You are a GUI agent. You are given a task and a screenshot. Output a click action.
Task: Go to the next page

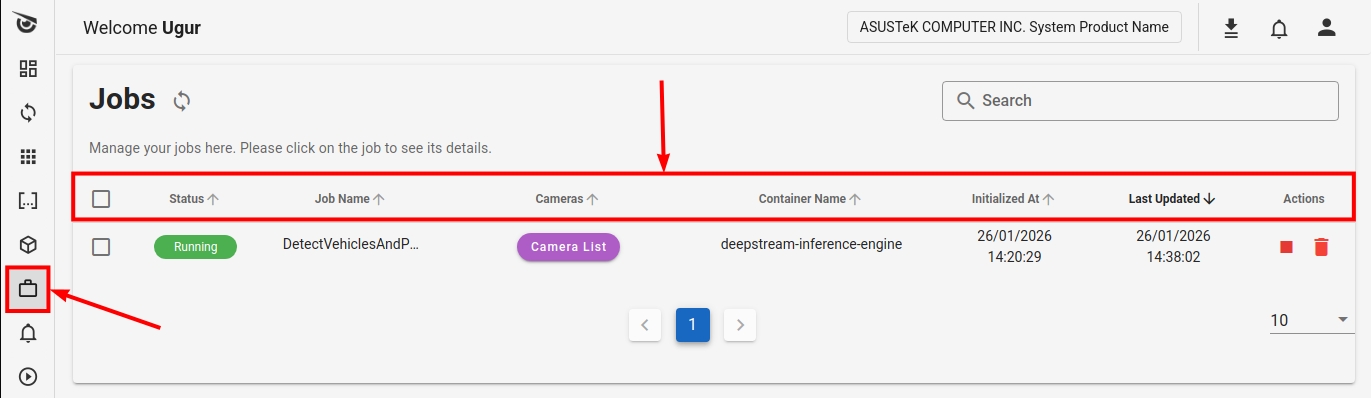[740, 325]
